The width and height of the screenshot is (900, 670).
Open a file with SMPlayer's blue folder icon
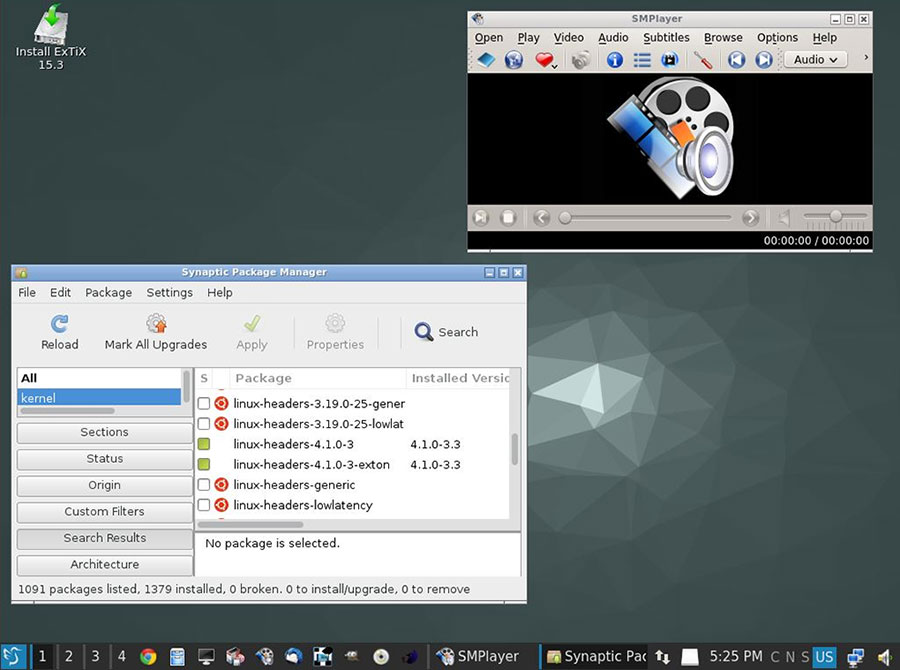486,60
